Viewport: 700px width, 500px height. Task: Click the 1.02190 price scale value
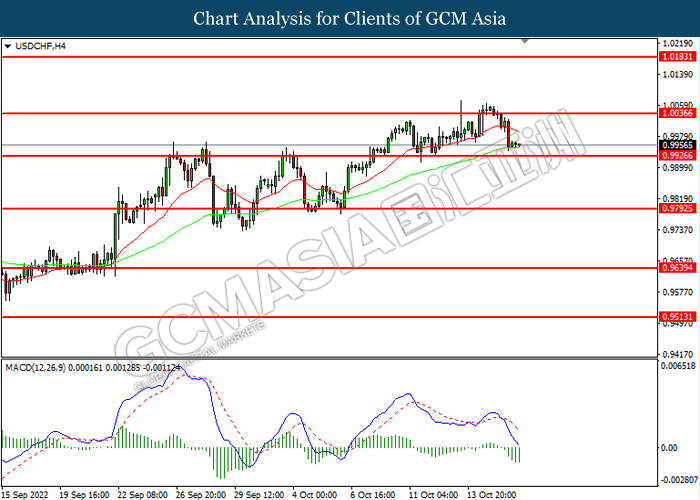678,43
